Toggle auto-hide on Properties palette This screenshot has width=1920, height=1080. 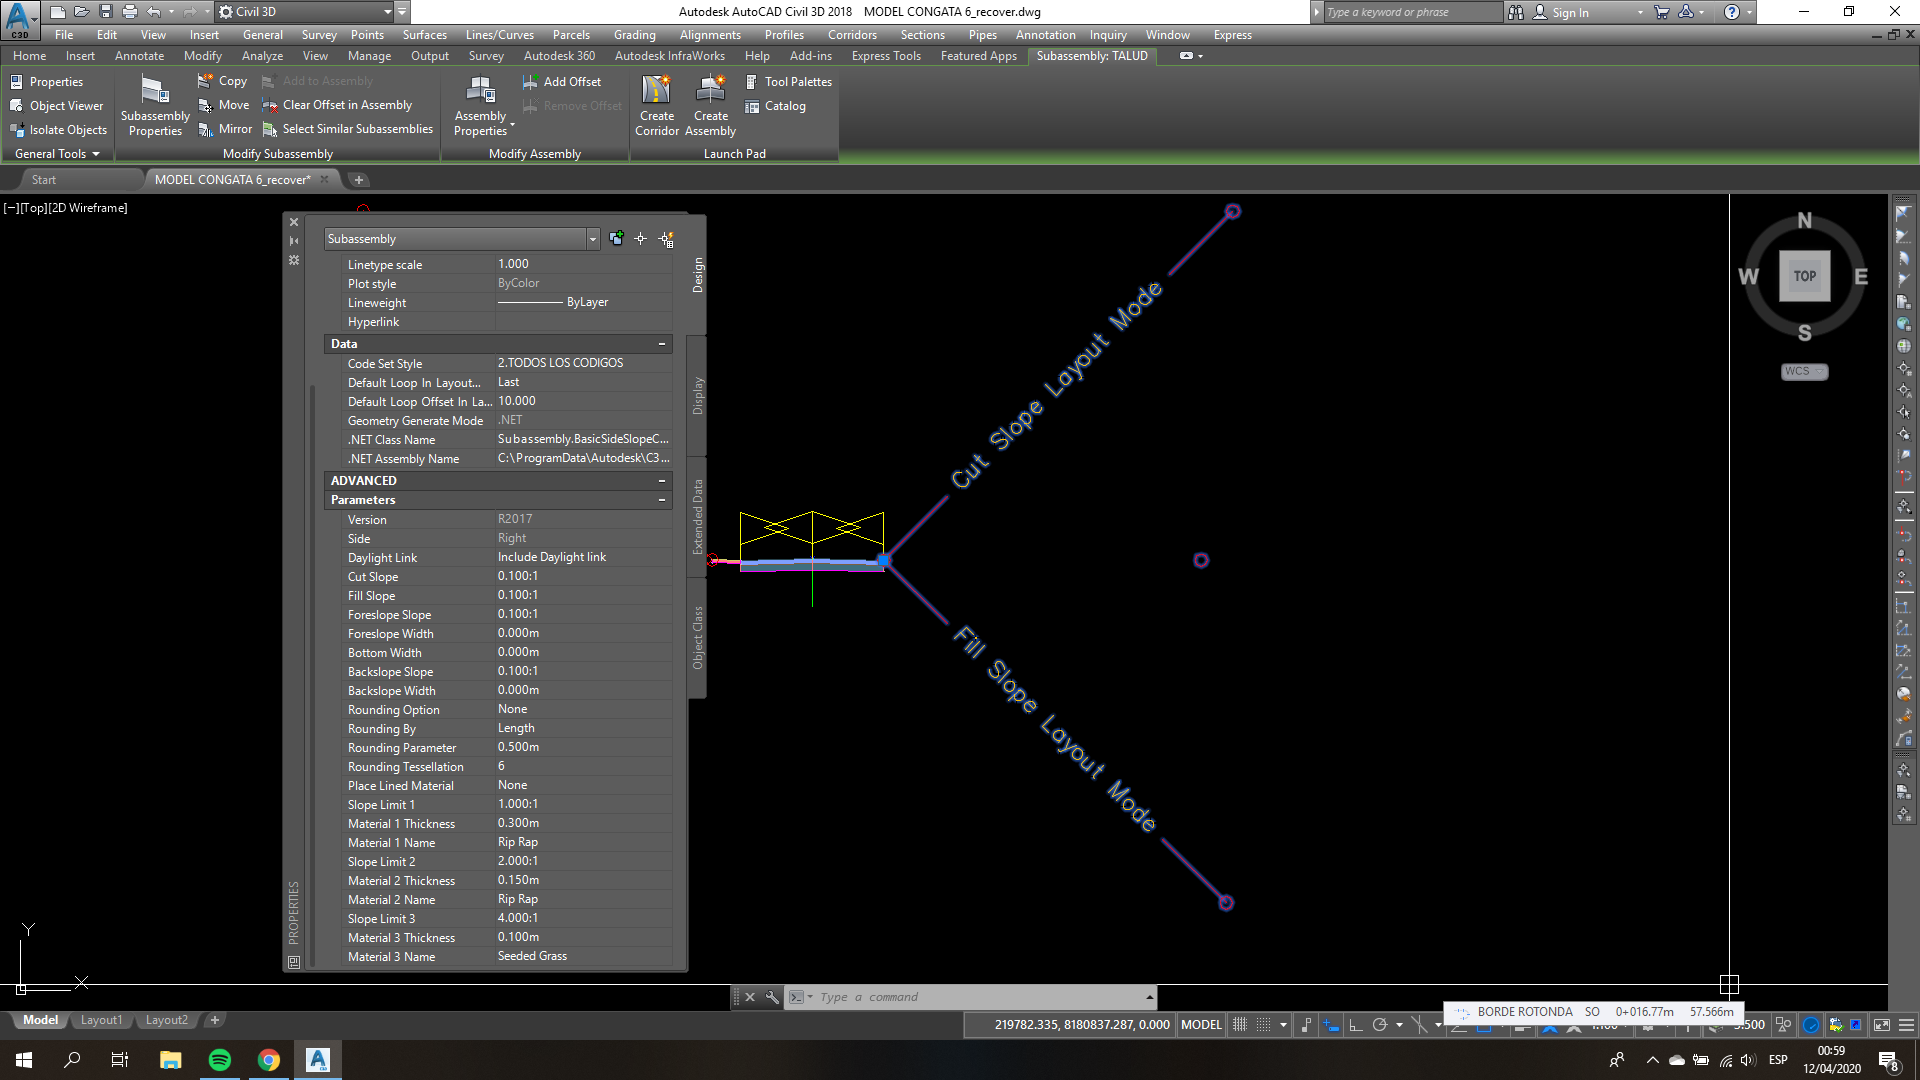[x=294, y=241]
